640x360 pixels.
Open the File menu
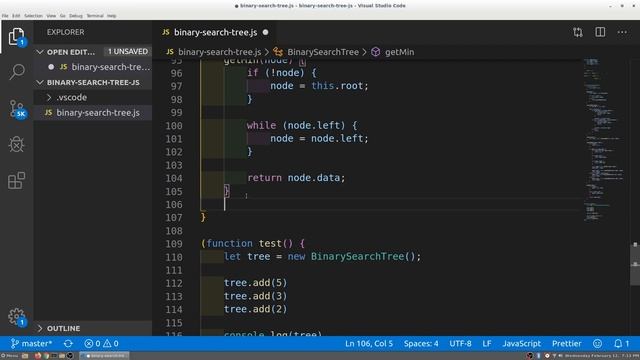(x=5, y=16)
